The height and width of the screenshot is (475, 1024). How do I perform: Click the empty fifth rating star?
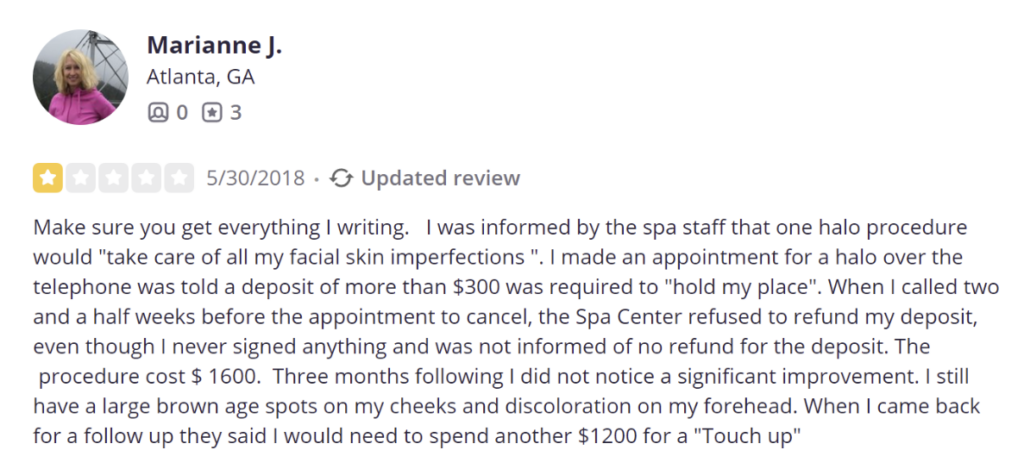[179, 178]
